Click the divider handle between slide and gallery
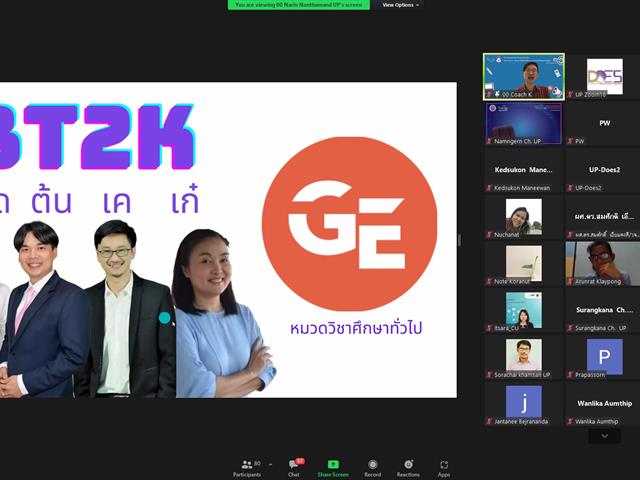 pos(460,240)
